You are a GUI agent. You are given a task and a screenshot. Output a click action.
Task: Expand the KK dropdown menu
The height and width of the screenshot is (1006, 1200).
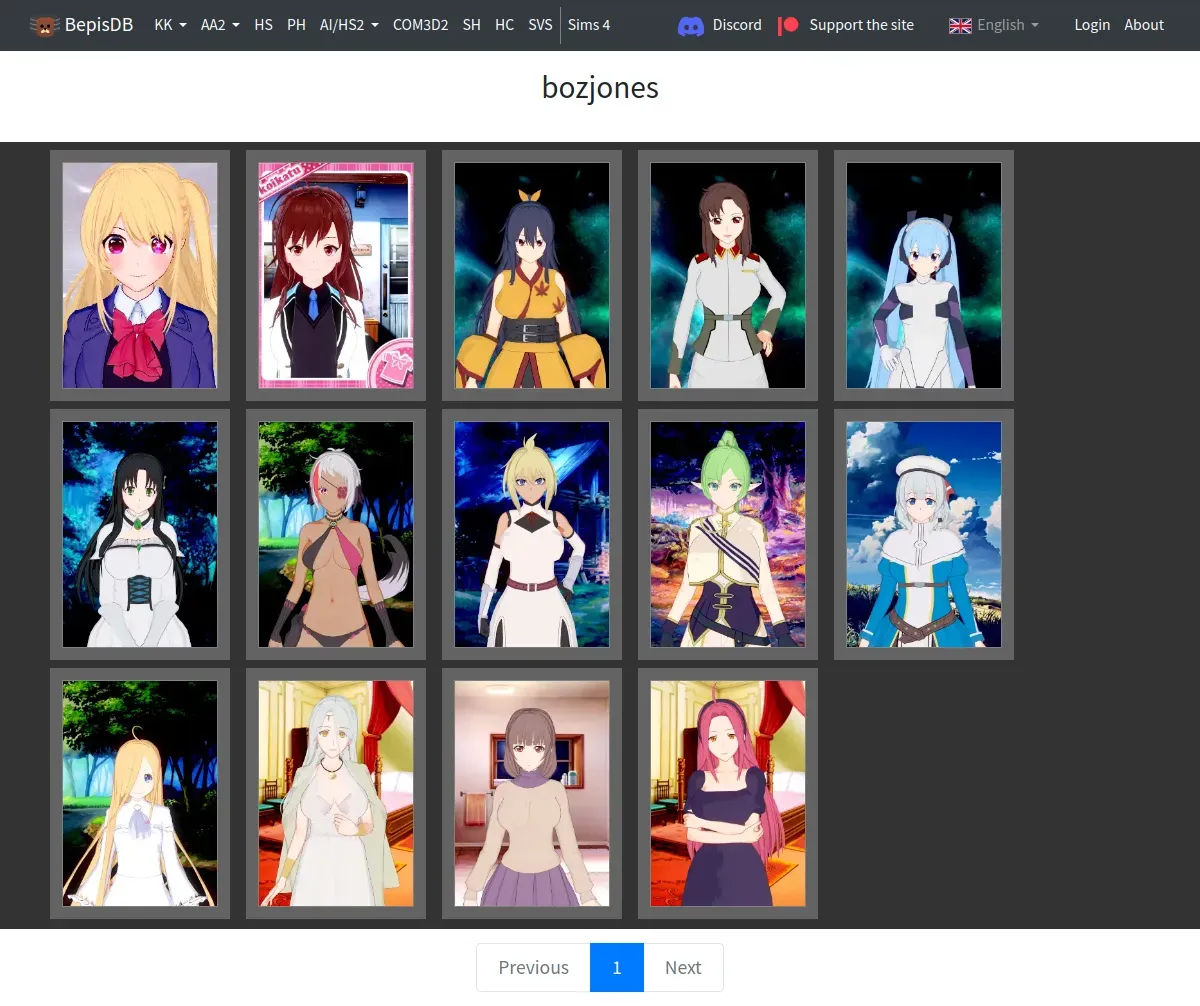click(170, 25)
